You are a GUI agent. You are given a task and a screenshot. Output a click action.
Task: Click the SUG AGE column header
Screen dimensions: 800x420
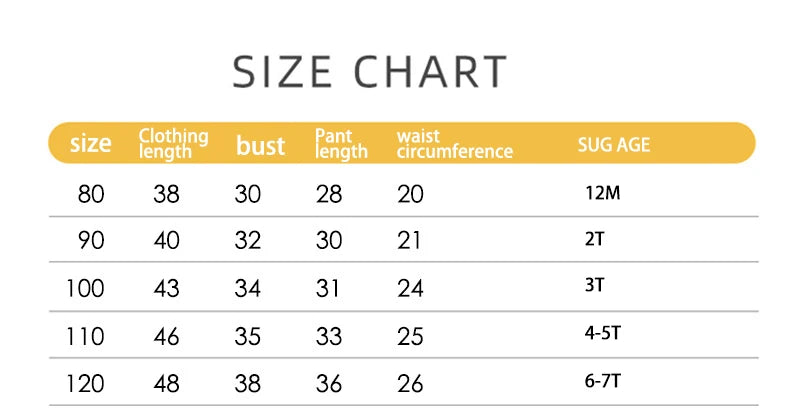(614, 144)
